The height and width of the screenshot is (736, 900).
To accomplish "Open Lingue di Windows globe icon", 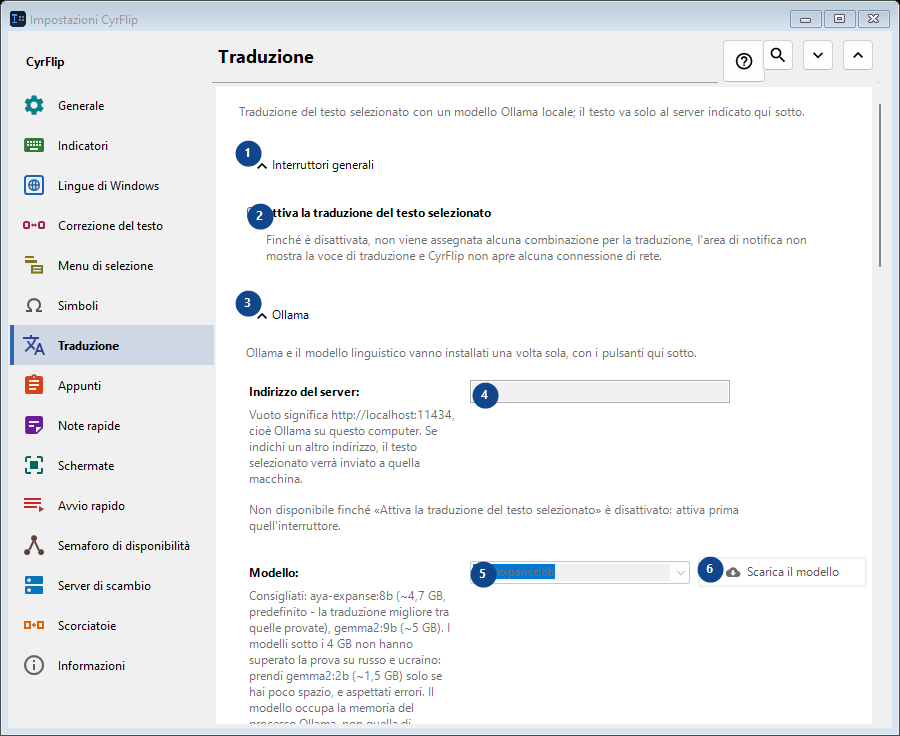I will tap(34, 185).
